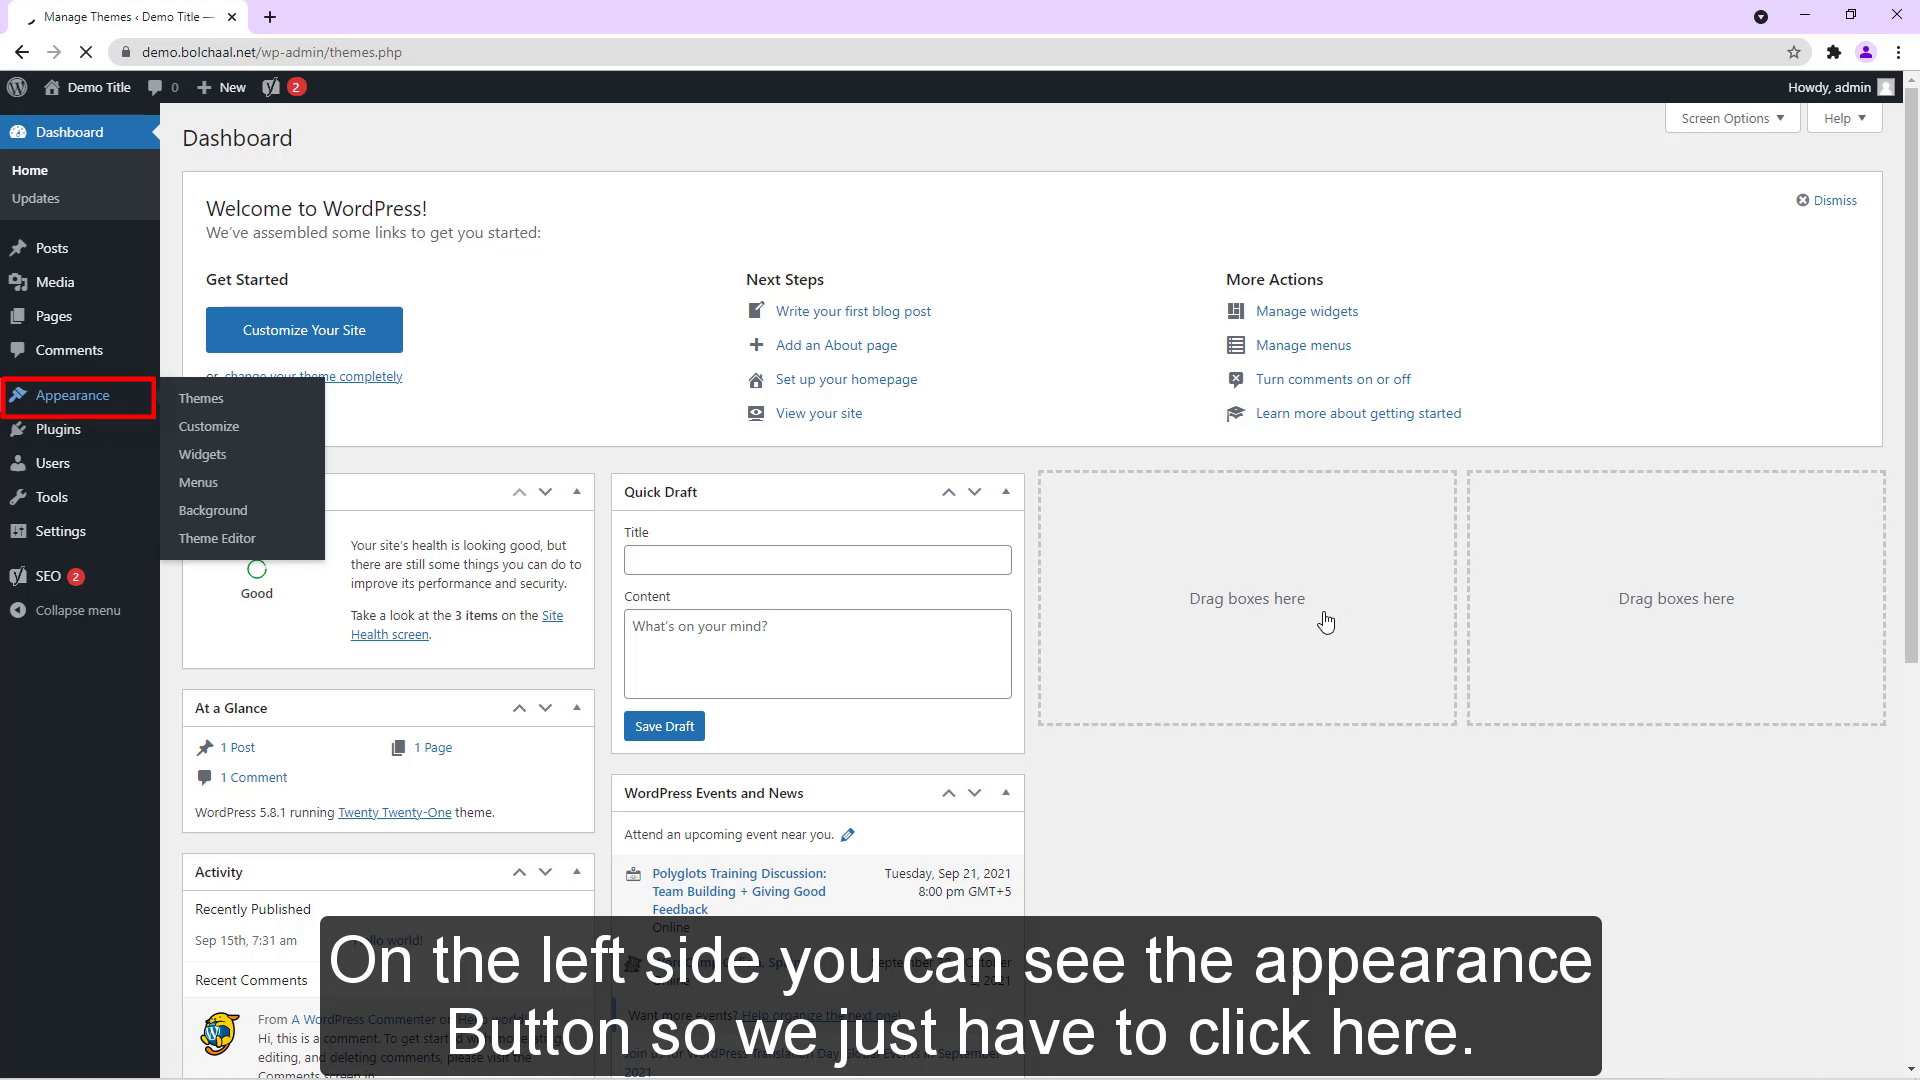Image resolution: width=1920 pixels, height=1080 pixels.
Task: Click the Yoast SEO icon in admin bar
Action: 271,87
